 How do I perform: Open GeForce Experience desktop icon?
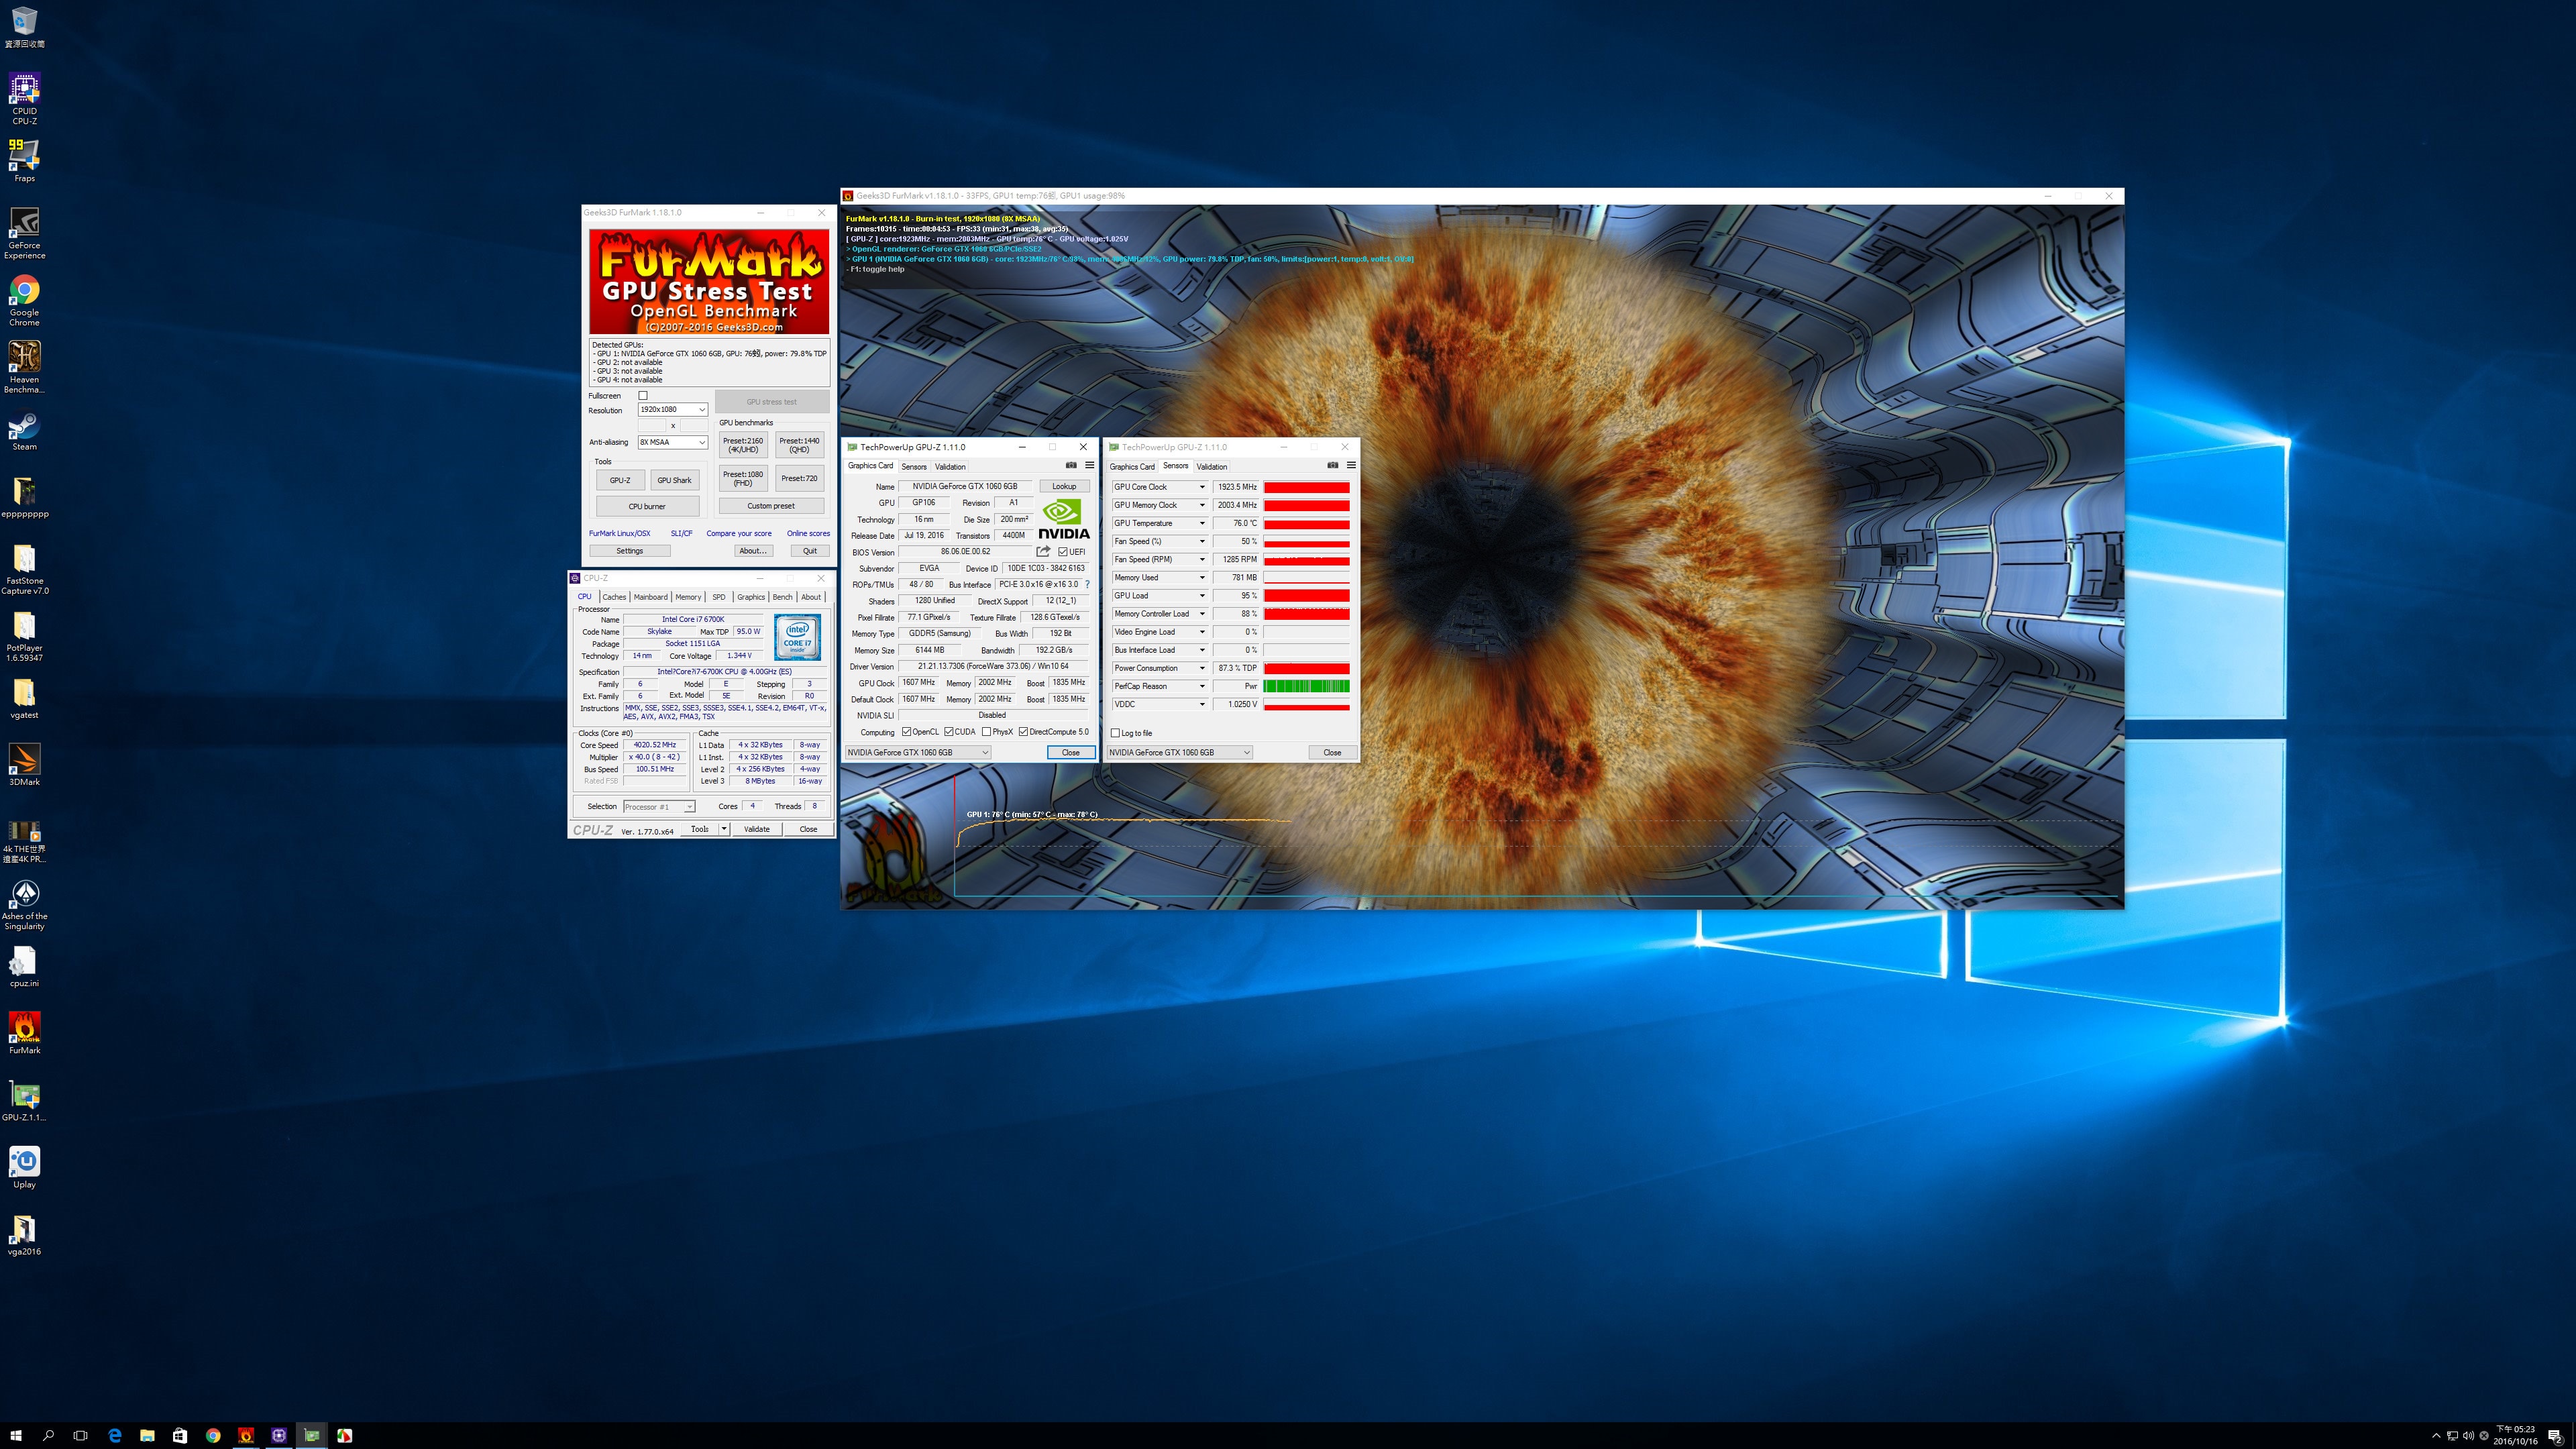(24, 233)
